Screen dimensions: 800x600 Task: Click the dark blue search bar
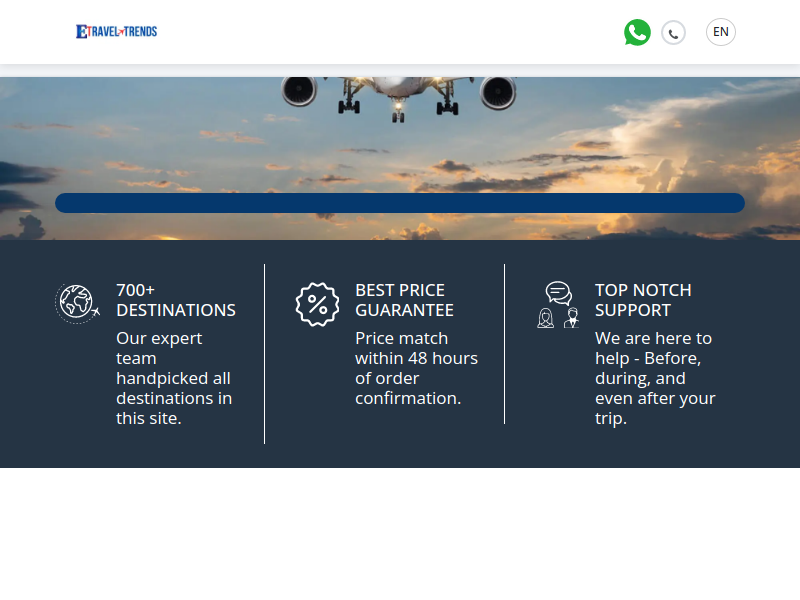pyautogui.click(x=400, y=203)
